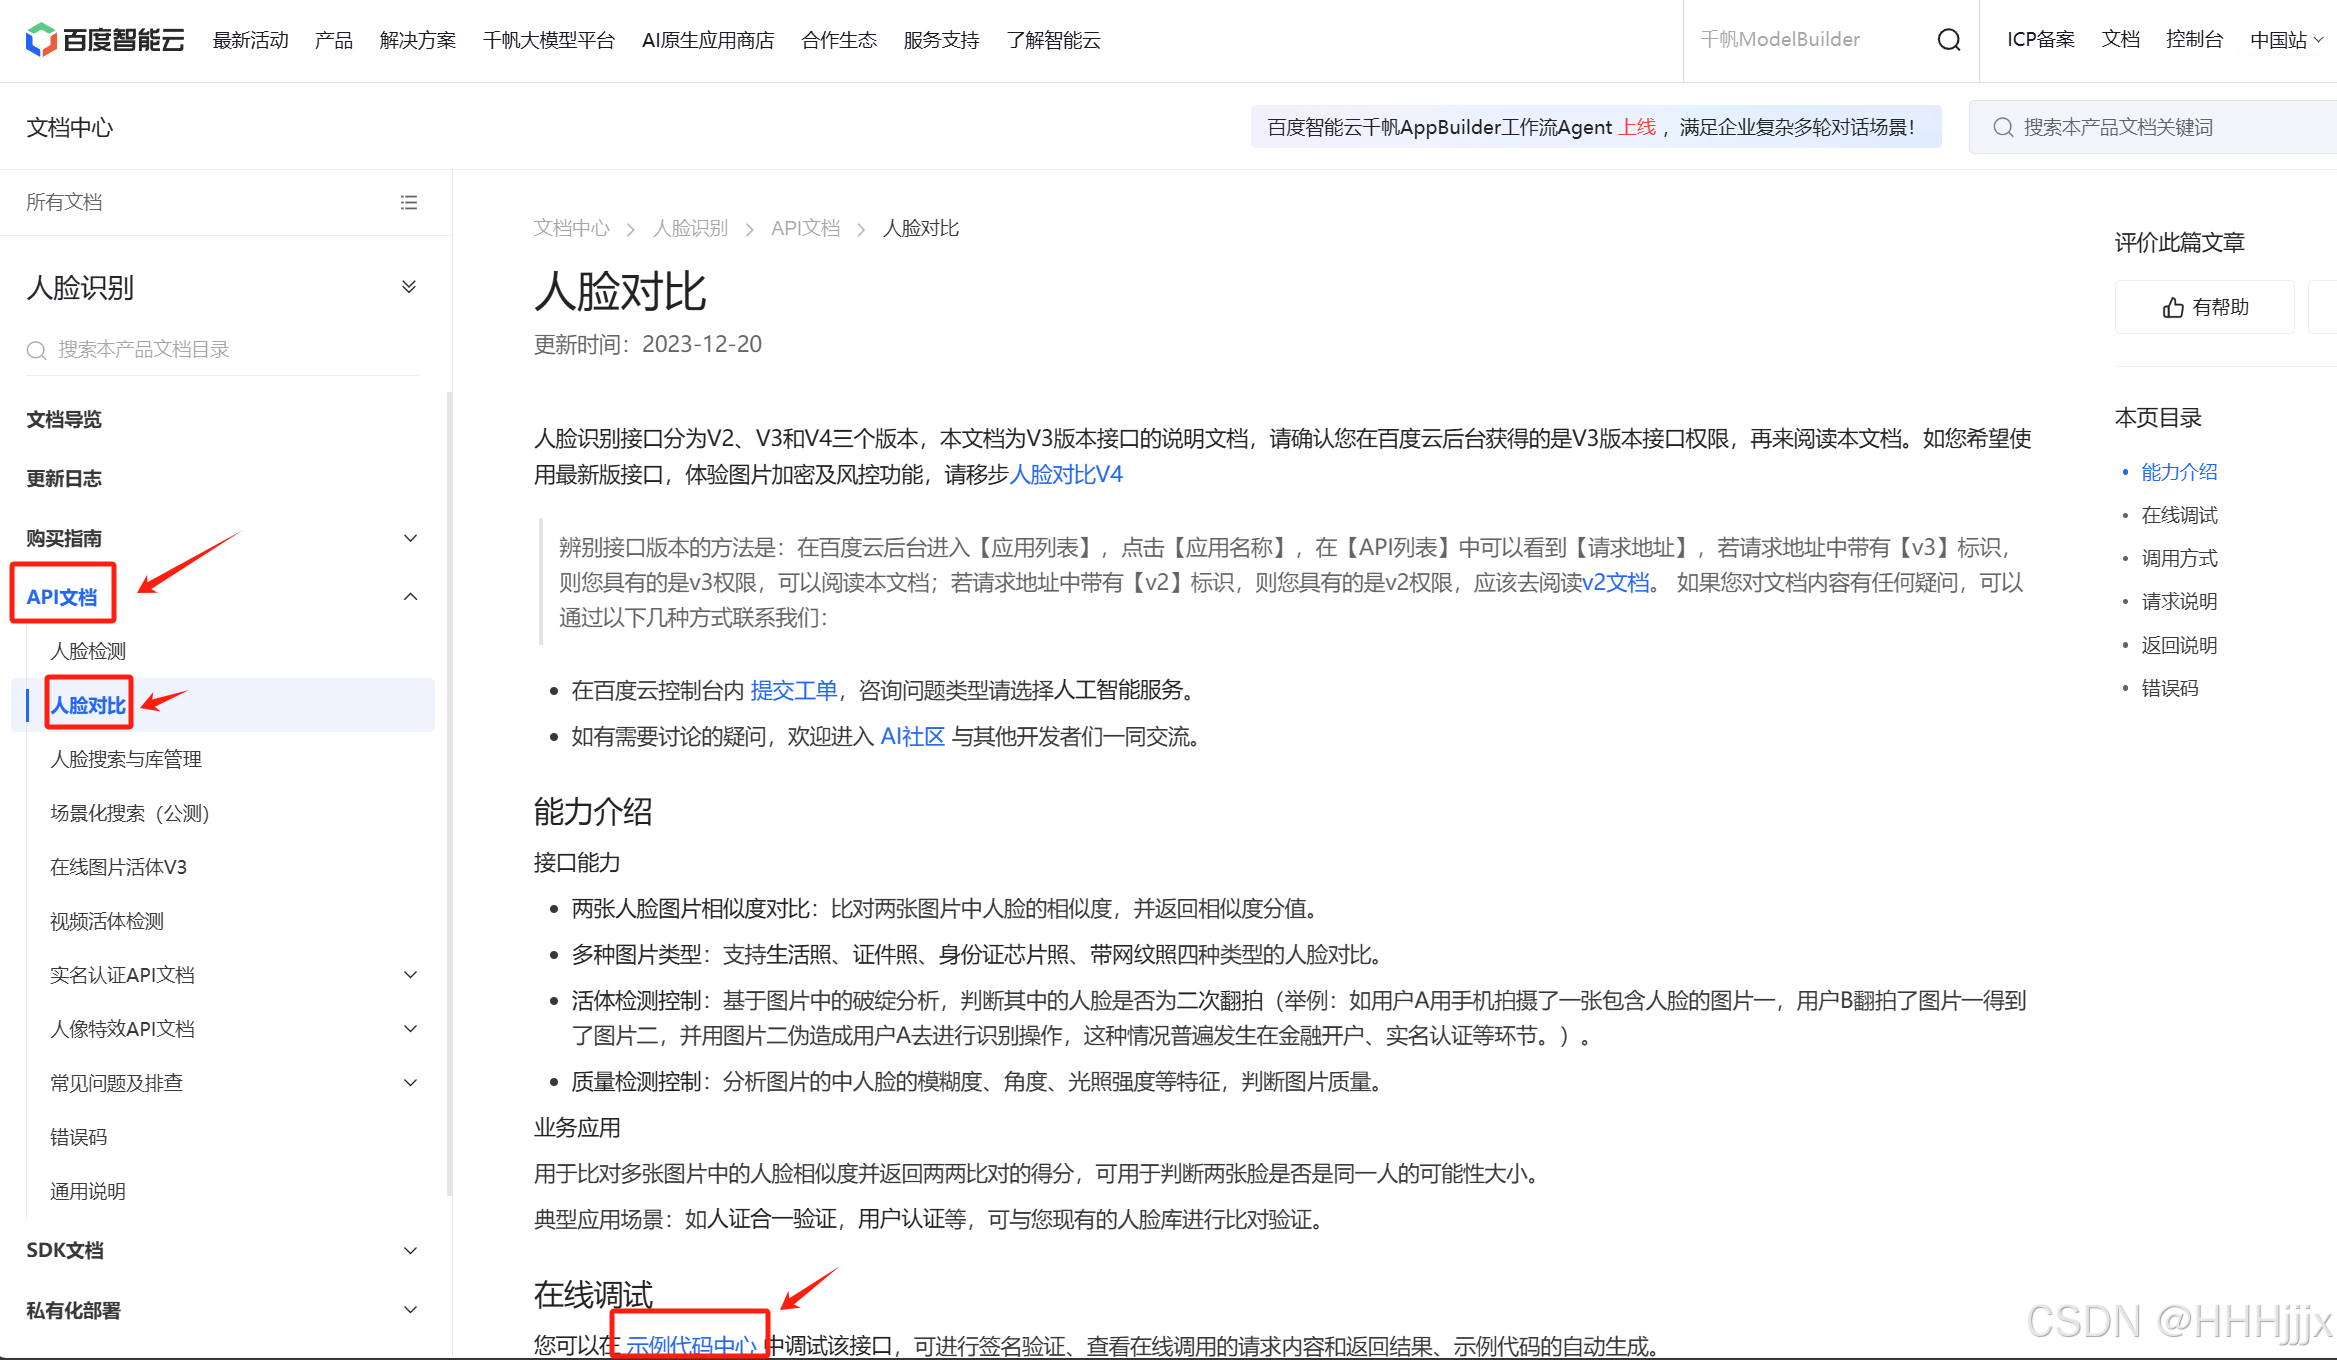The width and height of the screenshot is (2337, 1360).
Task: Open the 产品 menu
Action: click(x=334, y=40)
